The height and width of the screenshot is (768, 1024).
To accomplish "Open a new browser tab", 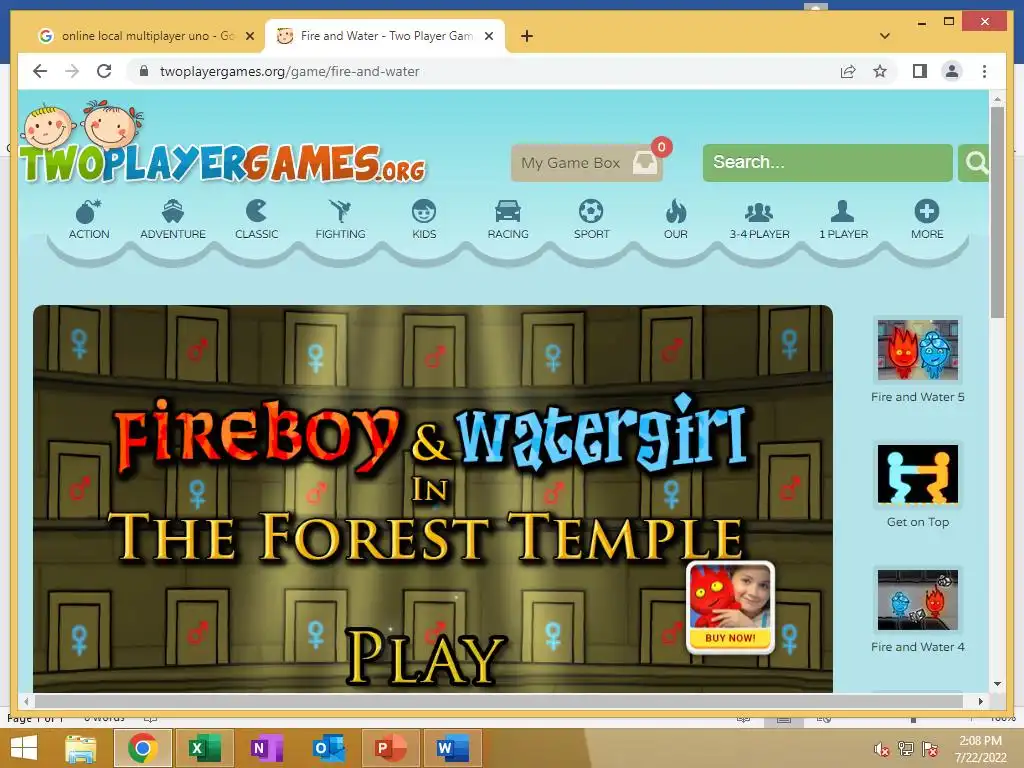I will pos(527,37).
